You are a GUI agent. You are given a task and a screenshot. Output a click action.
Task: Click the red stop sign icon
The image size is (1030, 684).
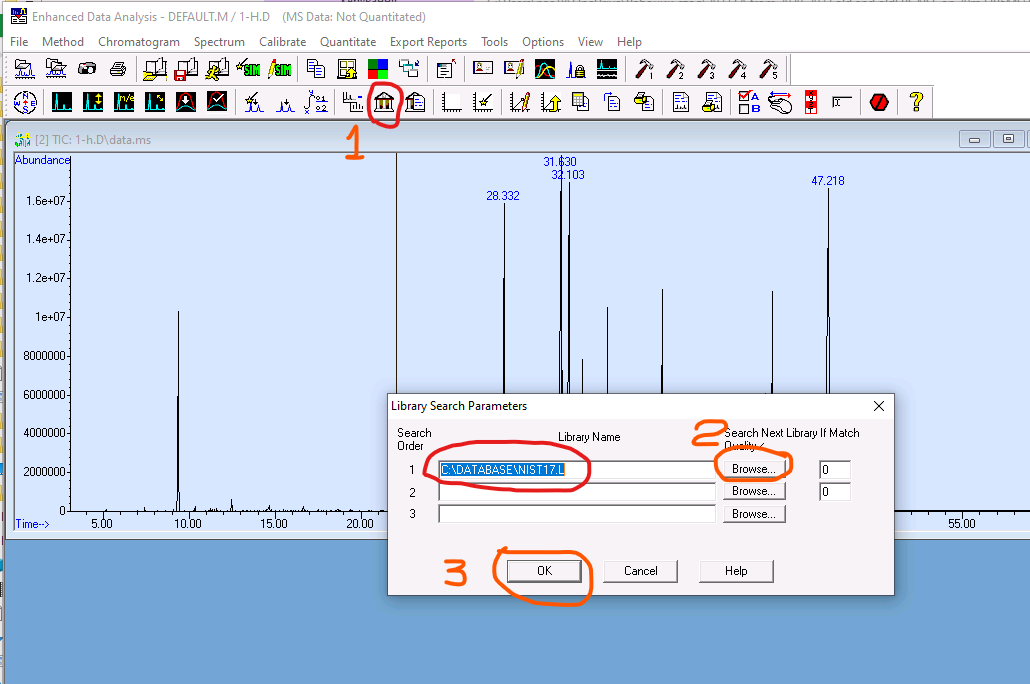879,102
